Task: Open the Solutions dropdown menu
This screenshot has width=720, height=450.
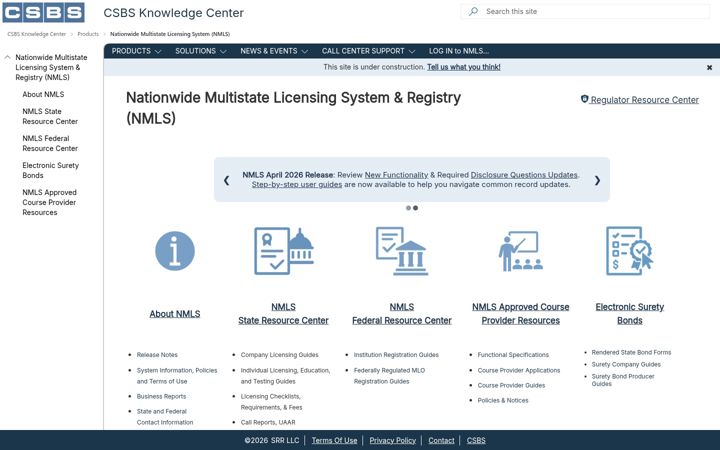Action: click(201, 51)
